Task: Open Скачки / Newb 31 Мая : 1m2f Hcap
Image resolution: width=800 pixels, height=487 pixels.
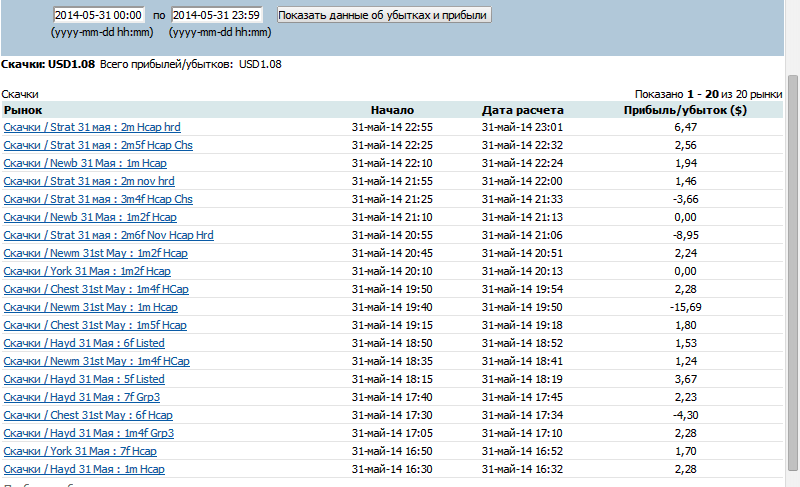Action: click(90, 217)
